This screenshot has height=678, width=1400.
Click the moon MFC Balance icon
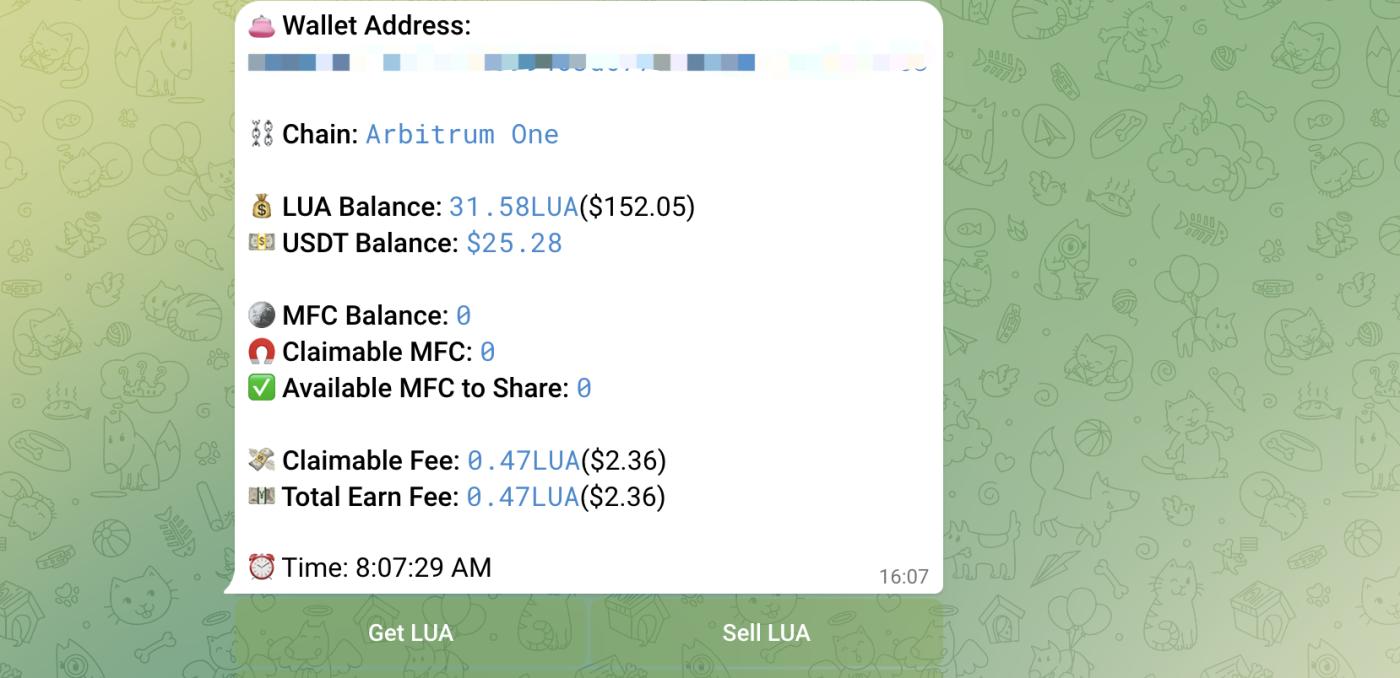pyautogui.click(x=262, y=316)
